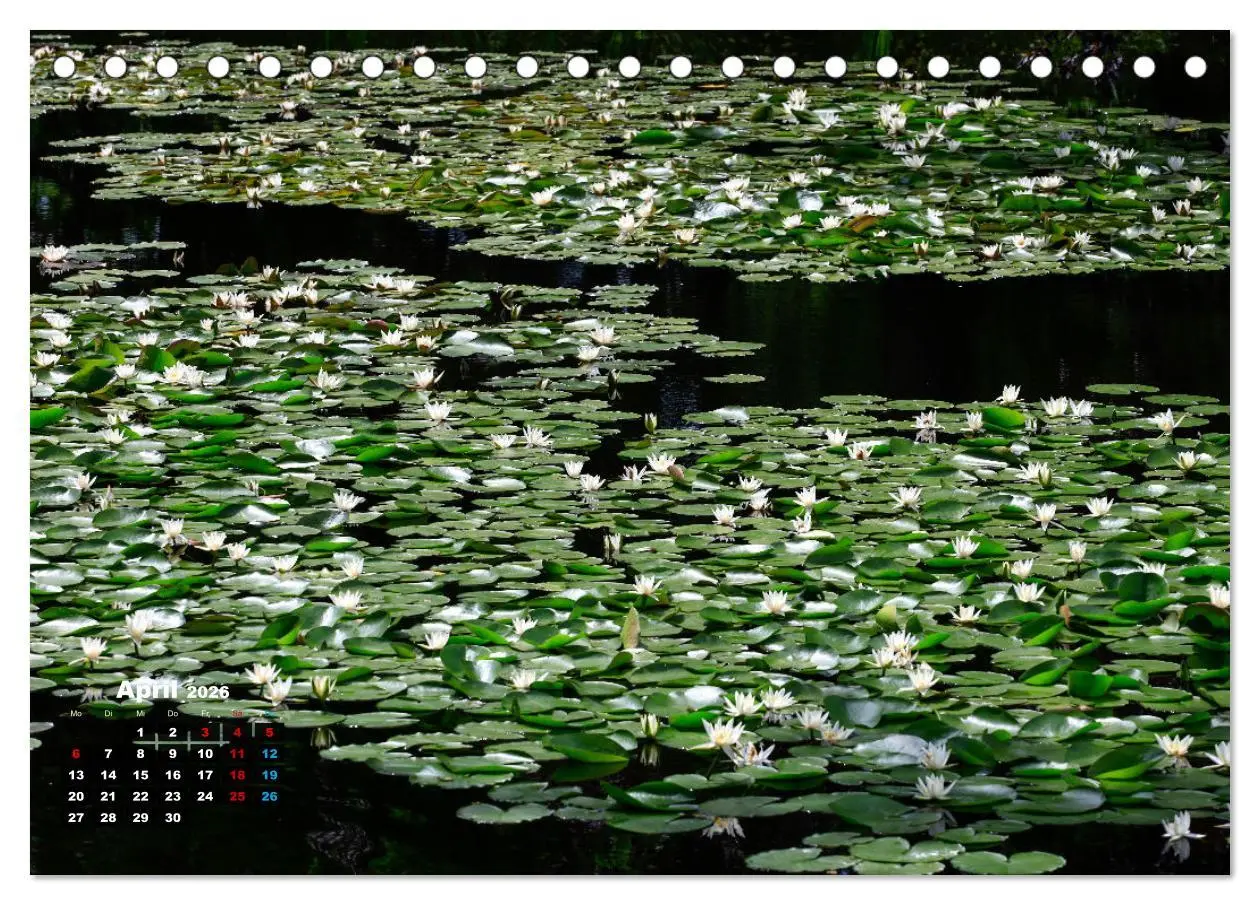Click the Mo weekday header
The width and height of the screenshot is (1260, 905).
click(x=76, y=714)
